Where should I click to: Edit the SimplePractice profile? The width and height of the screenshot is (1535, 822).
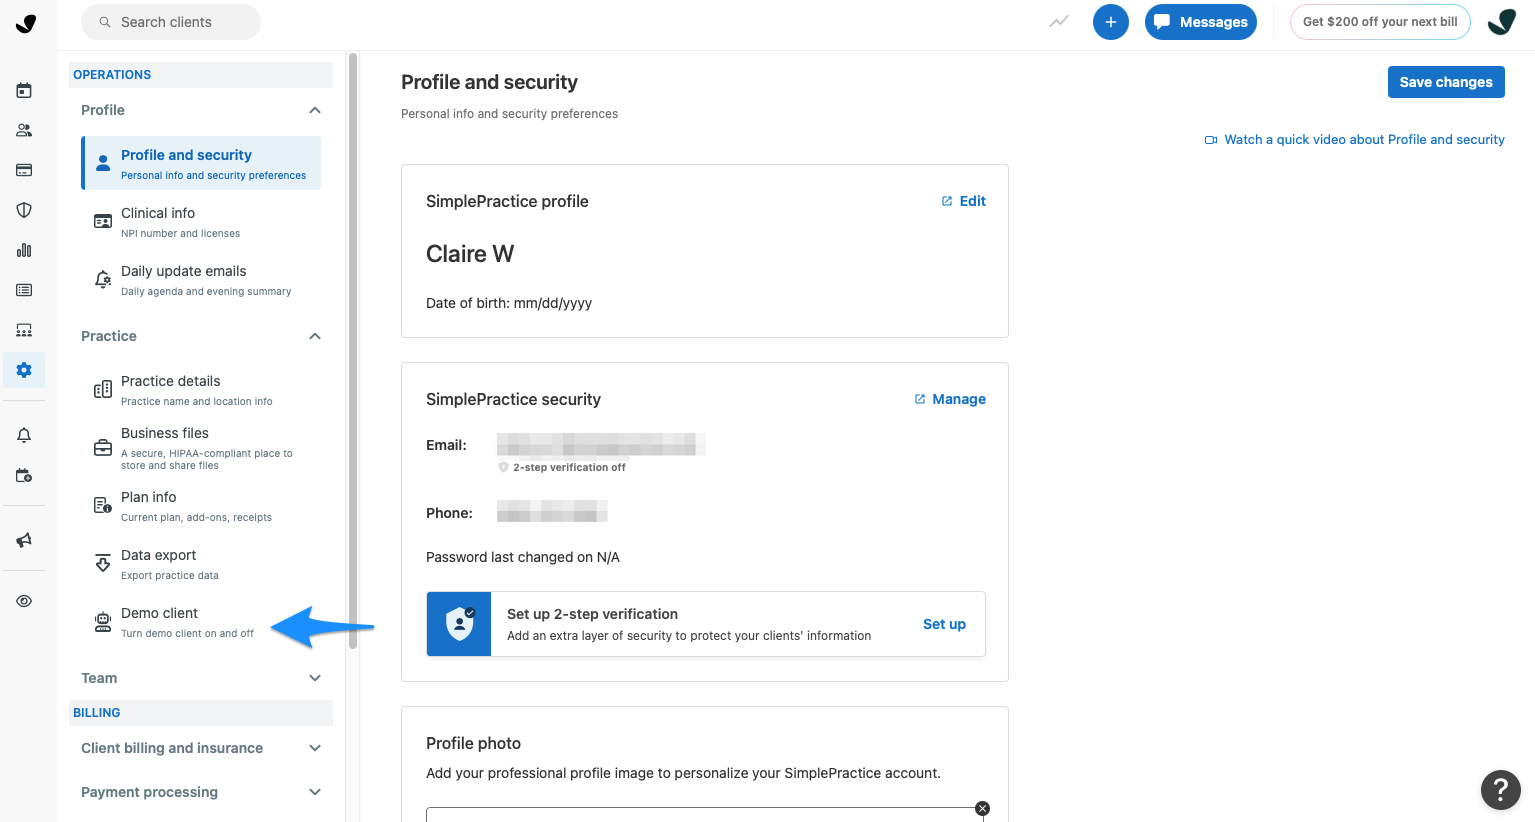pyautogui.click(x=964, y=201)
